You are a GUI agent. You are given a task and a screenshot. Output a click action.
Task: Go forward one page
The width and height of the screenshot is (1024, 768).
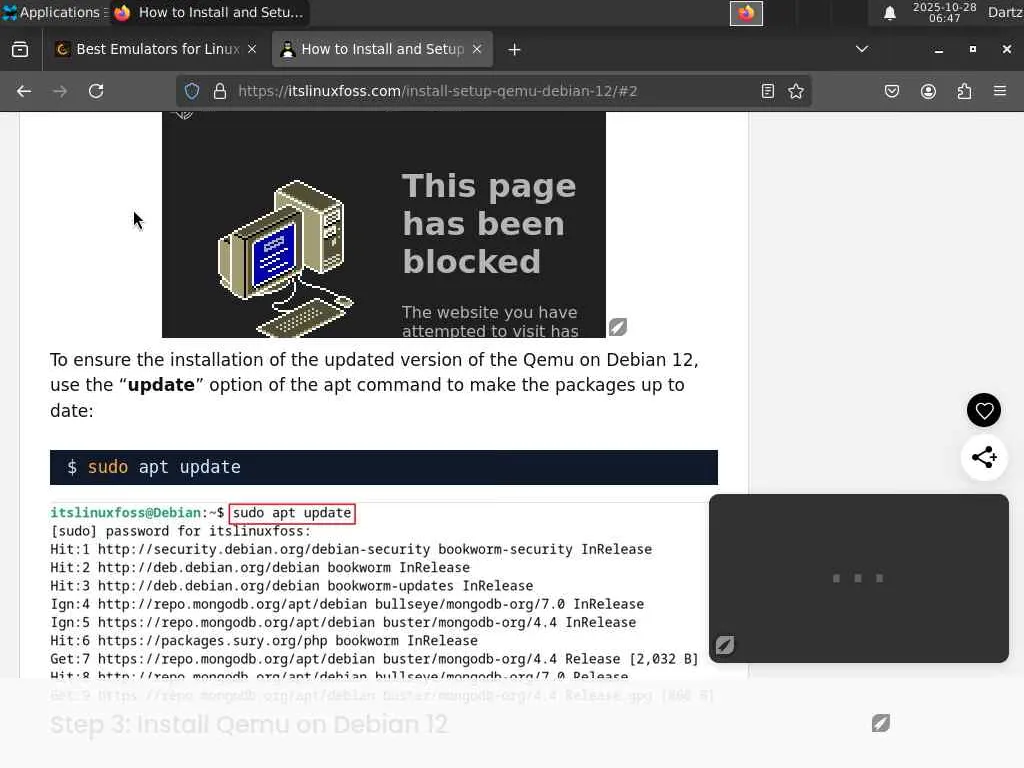point(60,91)
